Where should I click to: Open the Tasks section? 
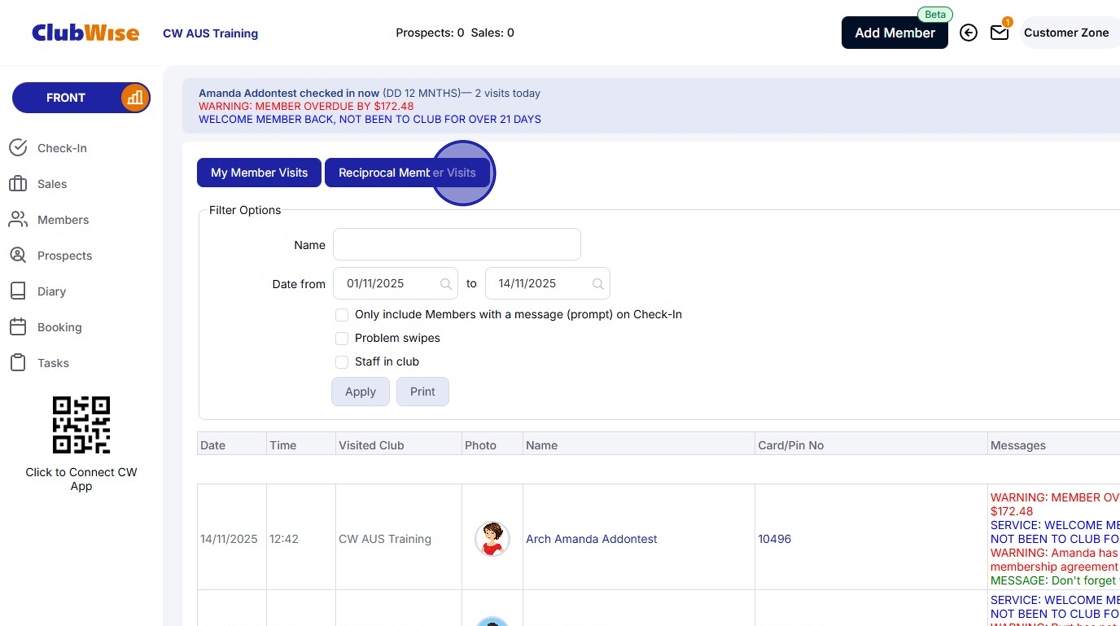(x=53, y=362)
